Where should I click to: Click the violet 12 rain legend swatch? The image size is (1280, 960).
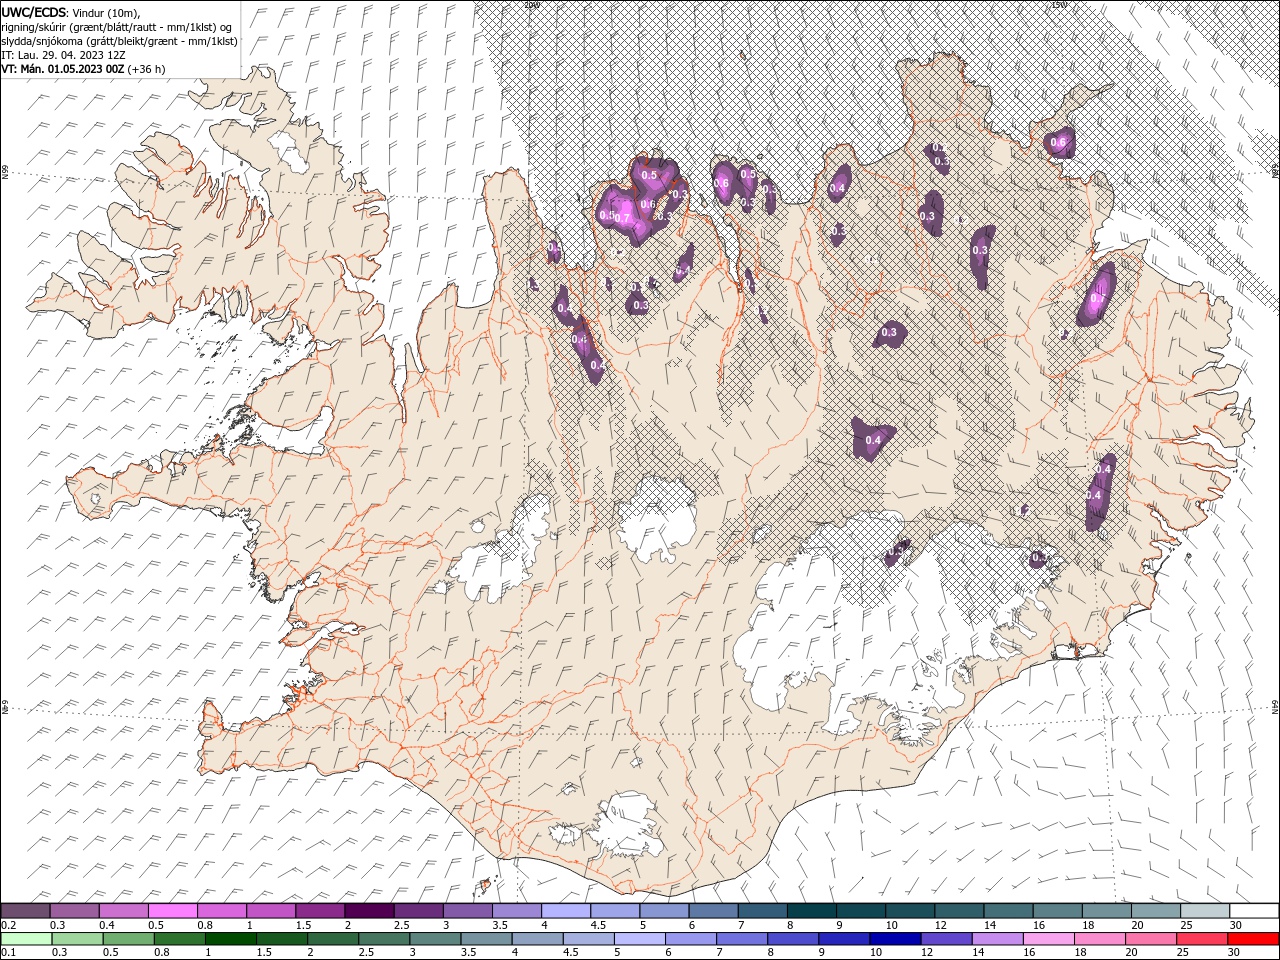click(946, 938)
